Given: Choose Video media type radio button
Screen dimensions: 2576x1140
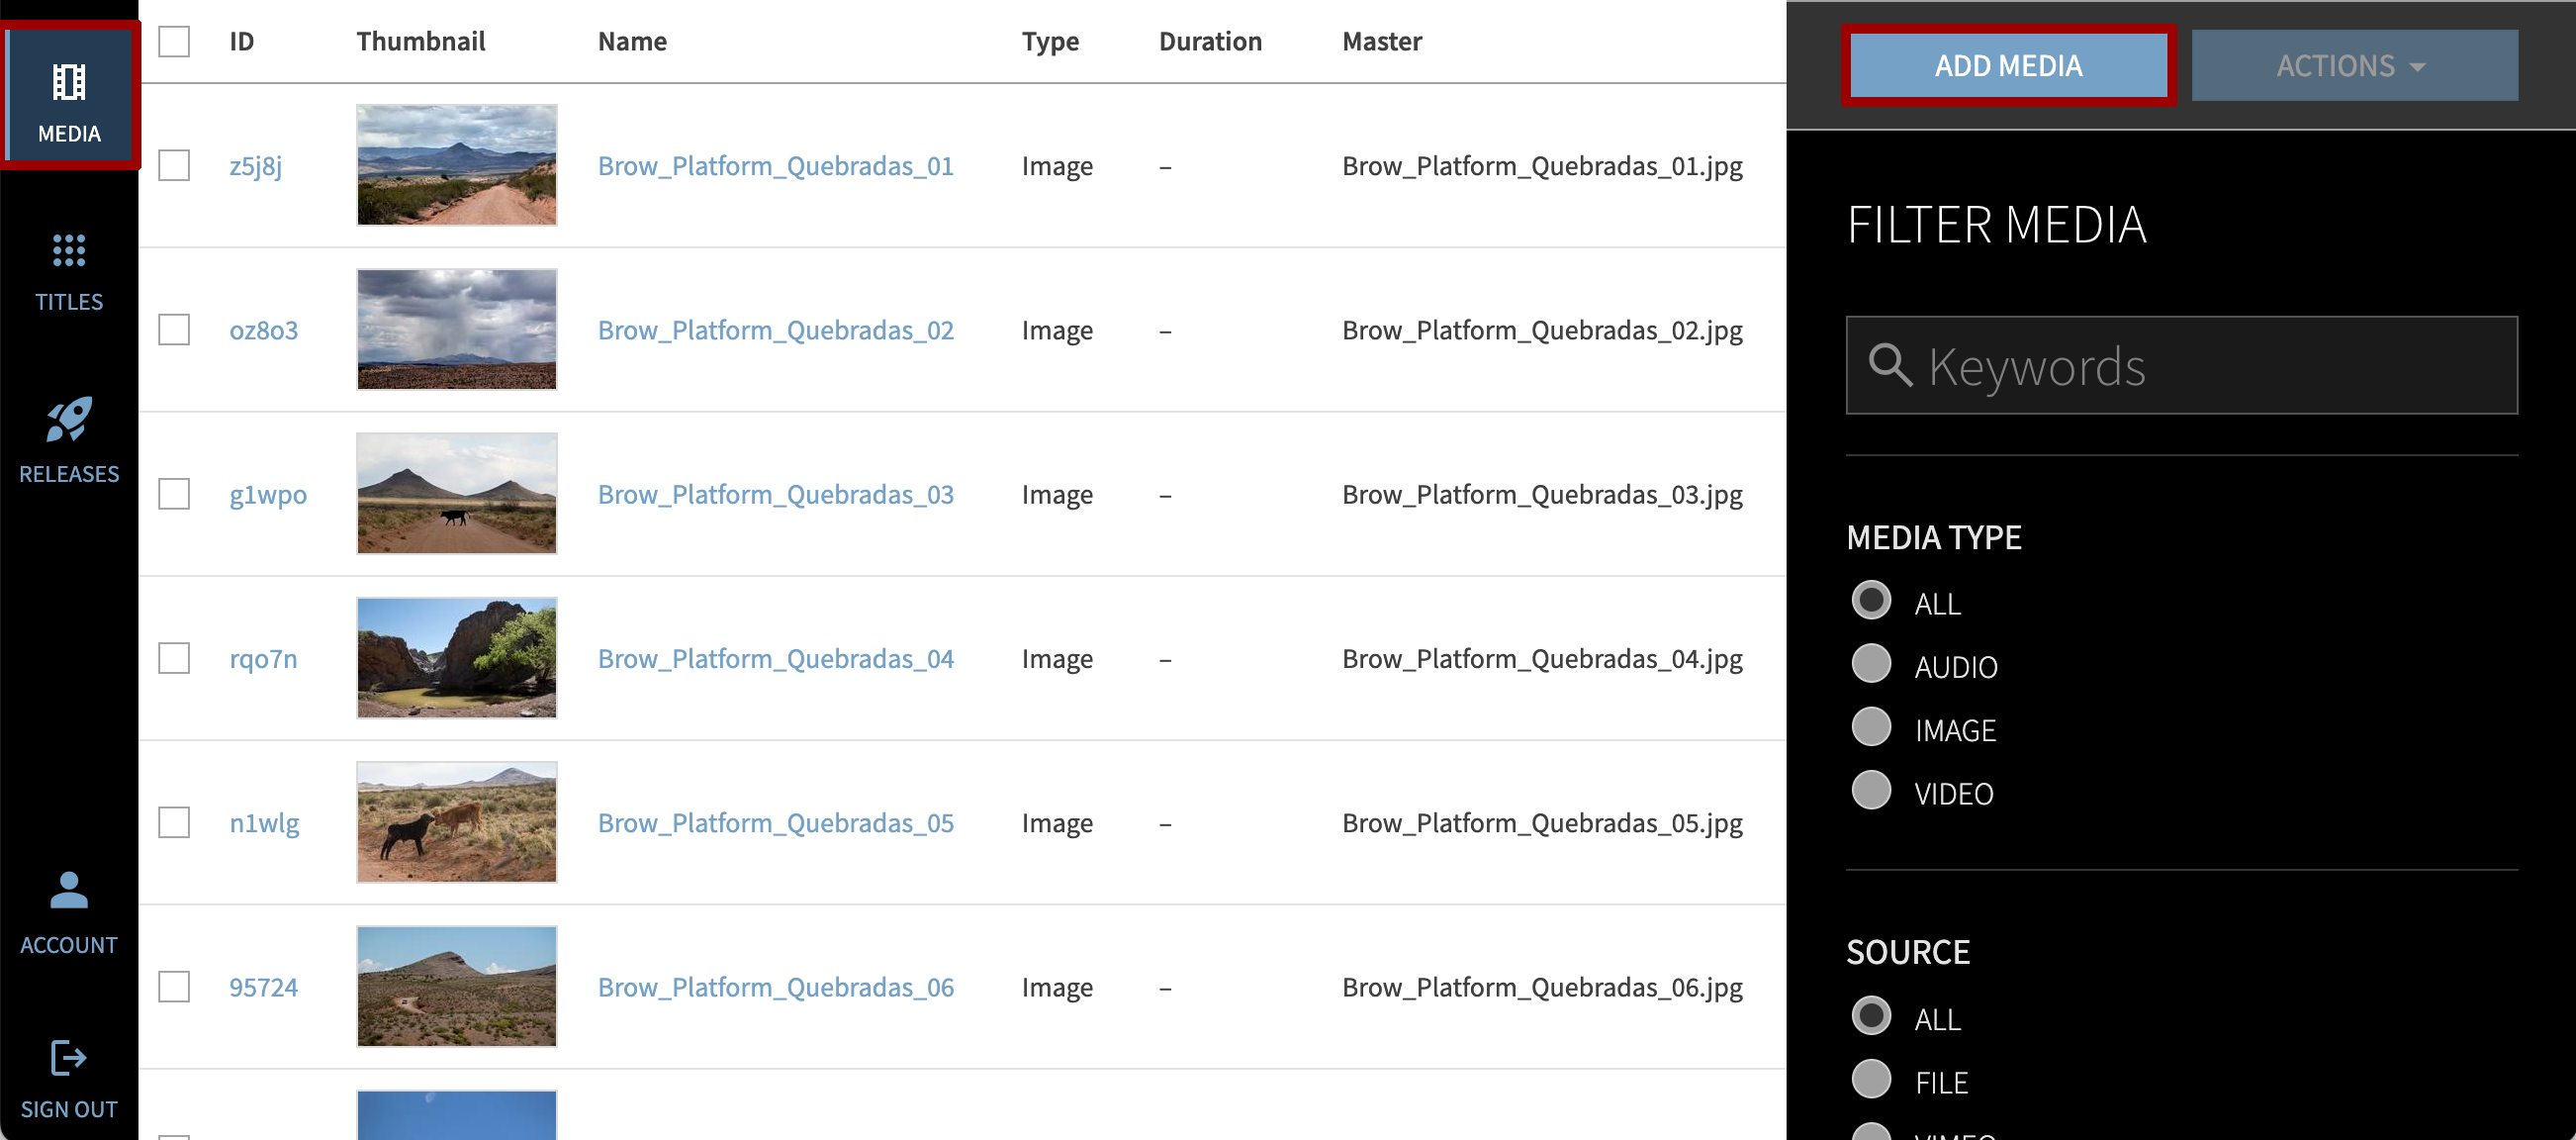Looking at the screenshot, I should click(1871, 791).
